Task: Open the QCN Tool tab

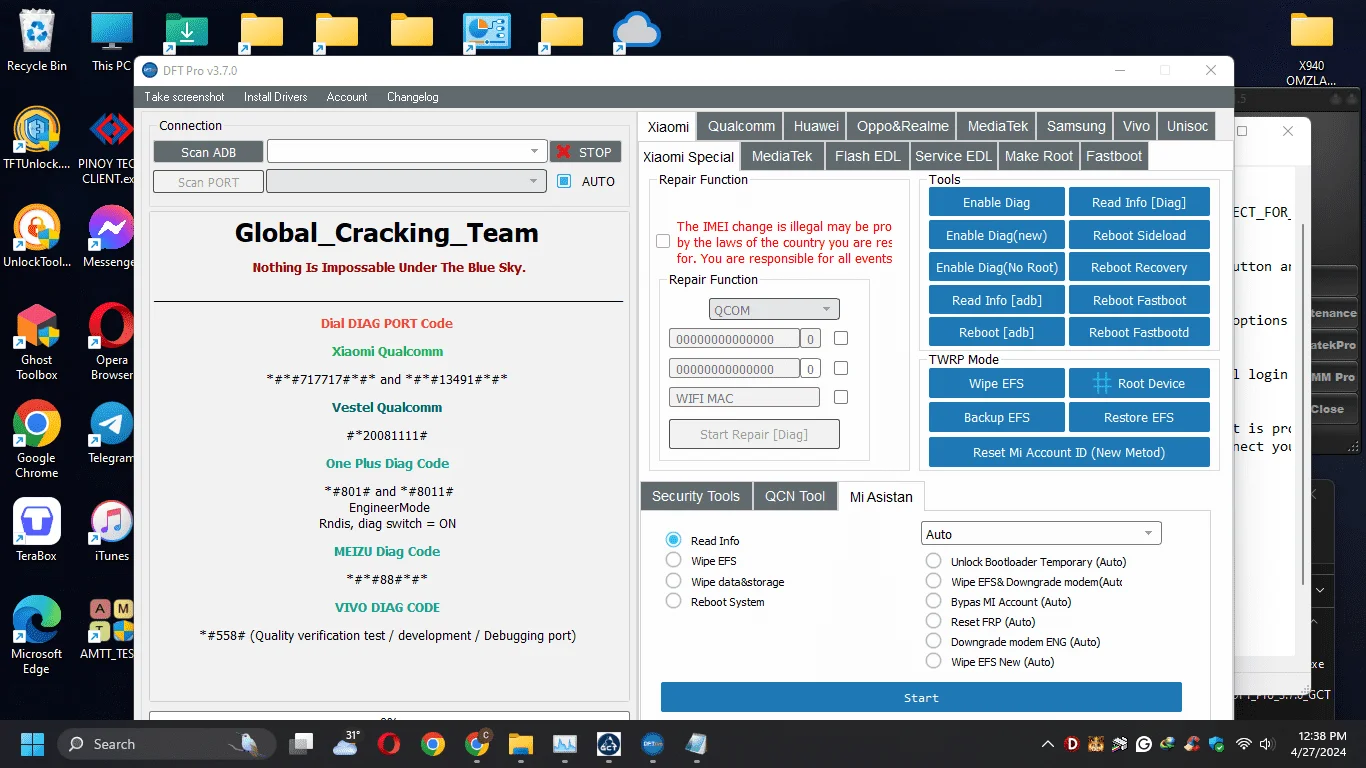Action: point(795,496)
